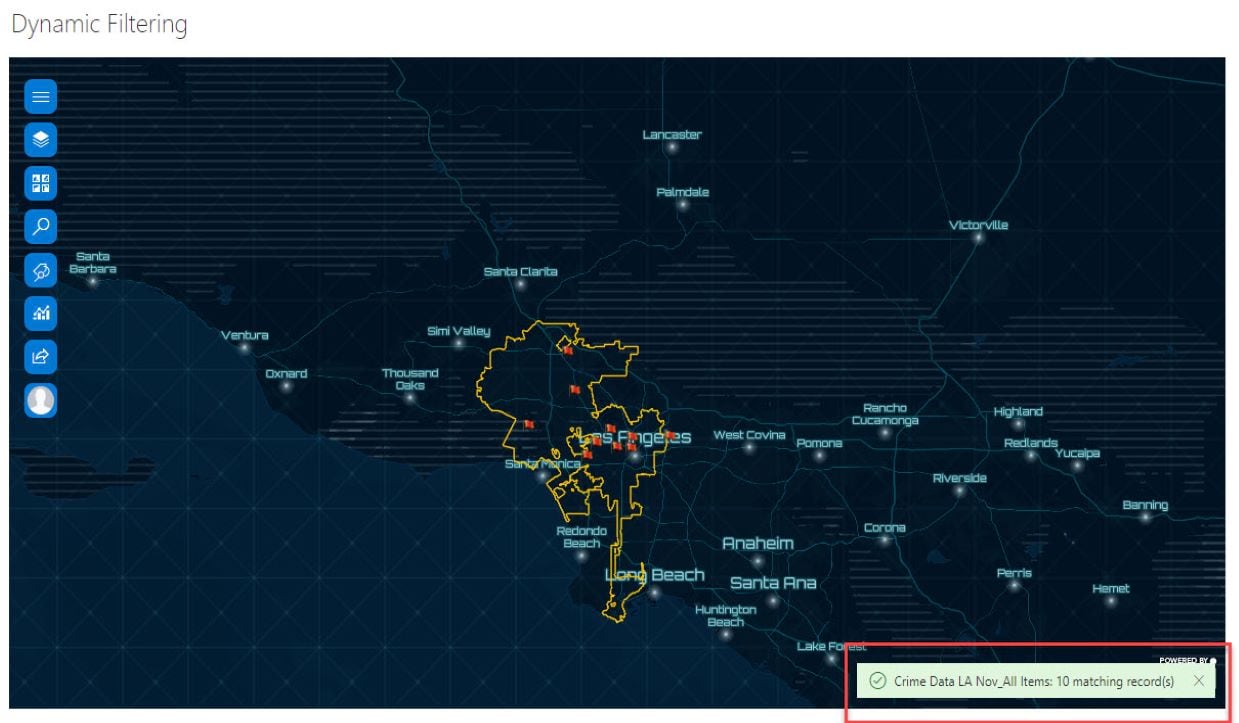
Task: Click the Santa Ana city label
Action: pos(773,583)
